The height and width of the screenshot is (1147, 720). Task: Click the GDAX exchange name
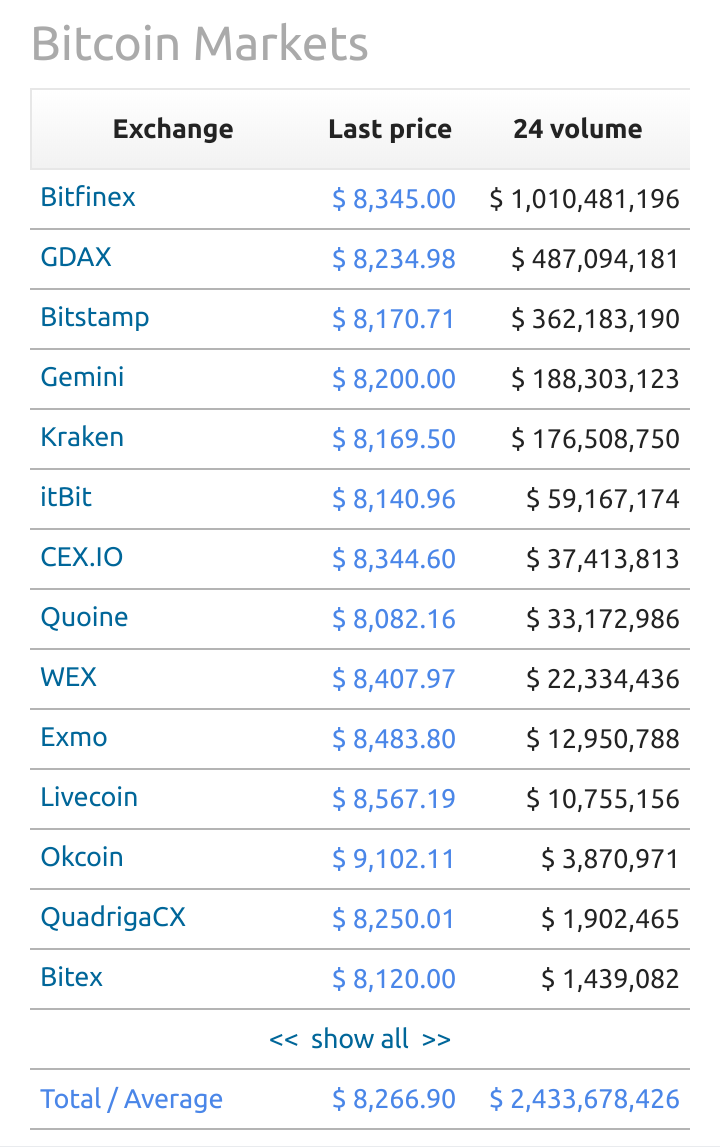pyautogui.click(x=76, y=257)
